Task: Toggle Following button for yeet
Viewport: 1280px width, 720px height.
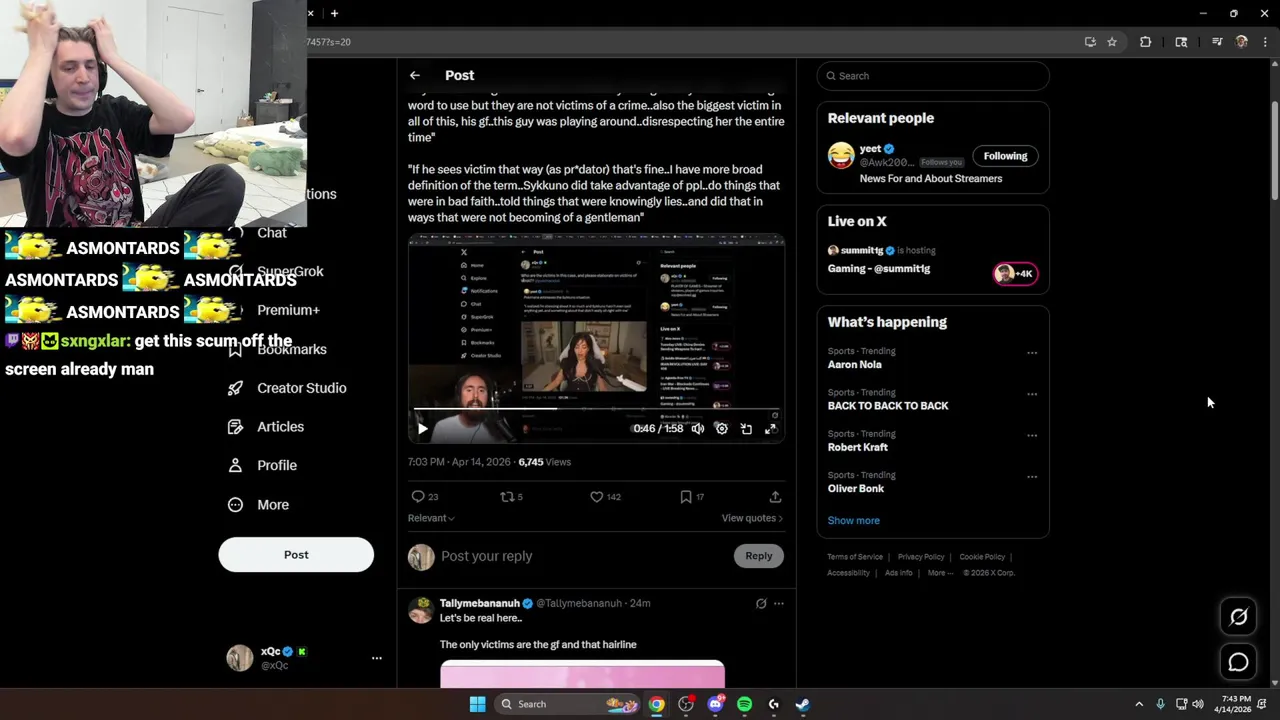Action: tap(1005, 156)
